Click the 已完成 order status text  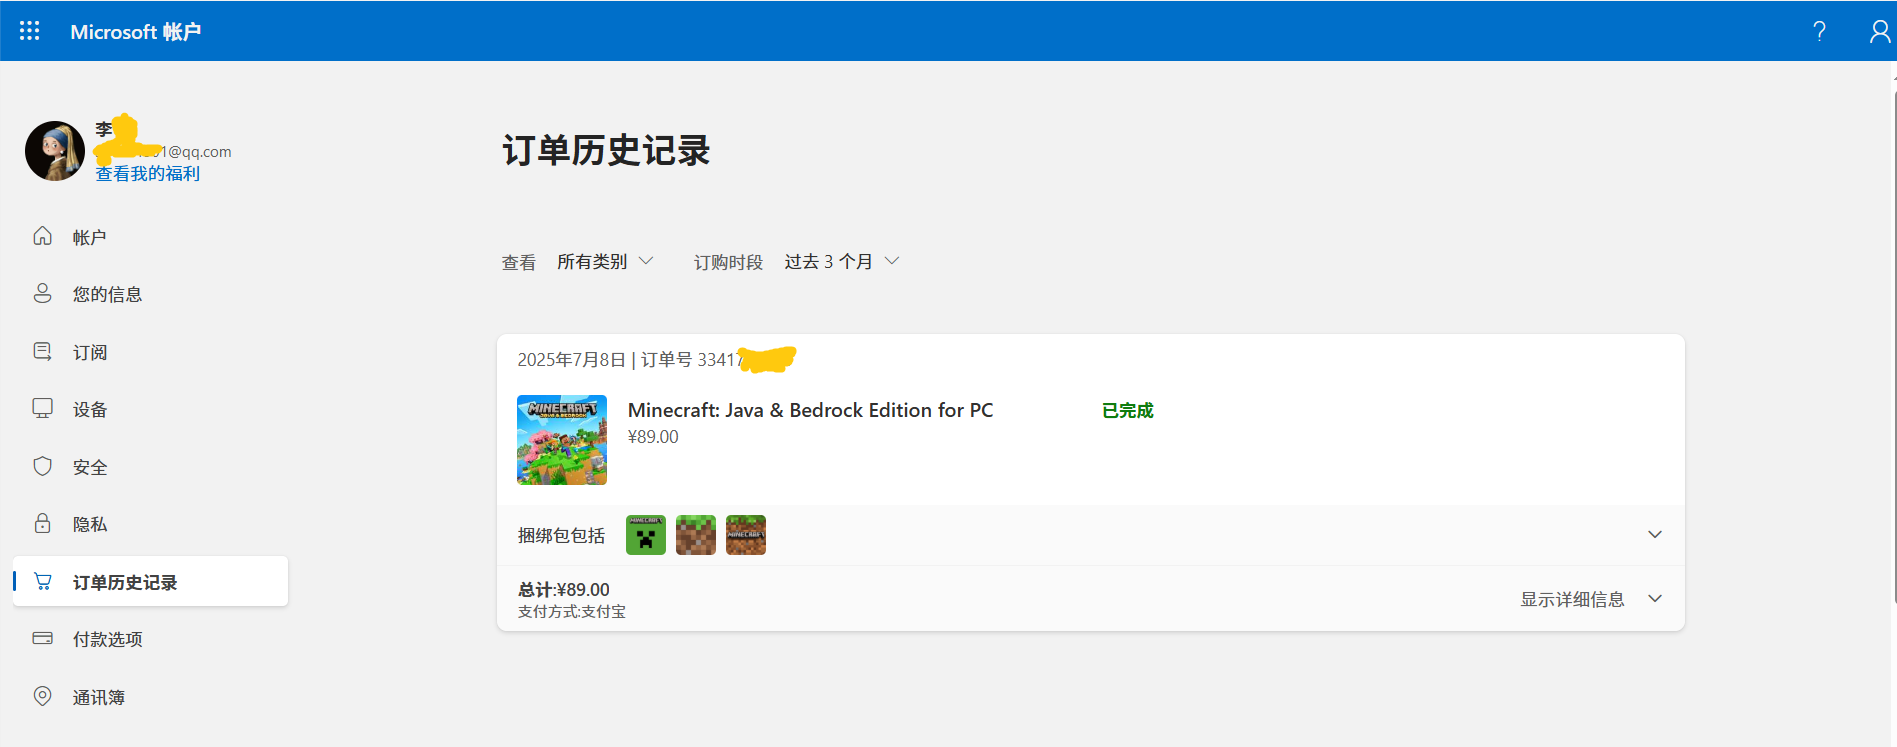pyautogui.click(x=1127, y=410)
